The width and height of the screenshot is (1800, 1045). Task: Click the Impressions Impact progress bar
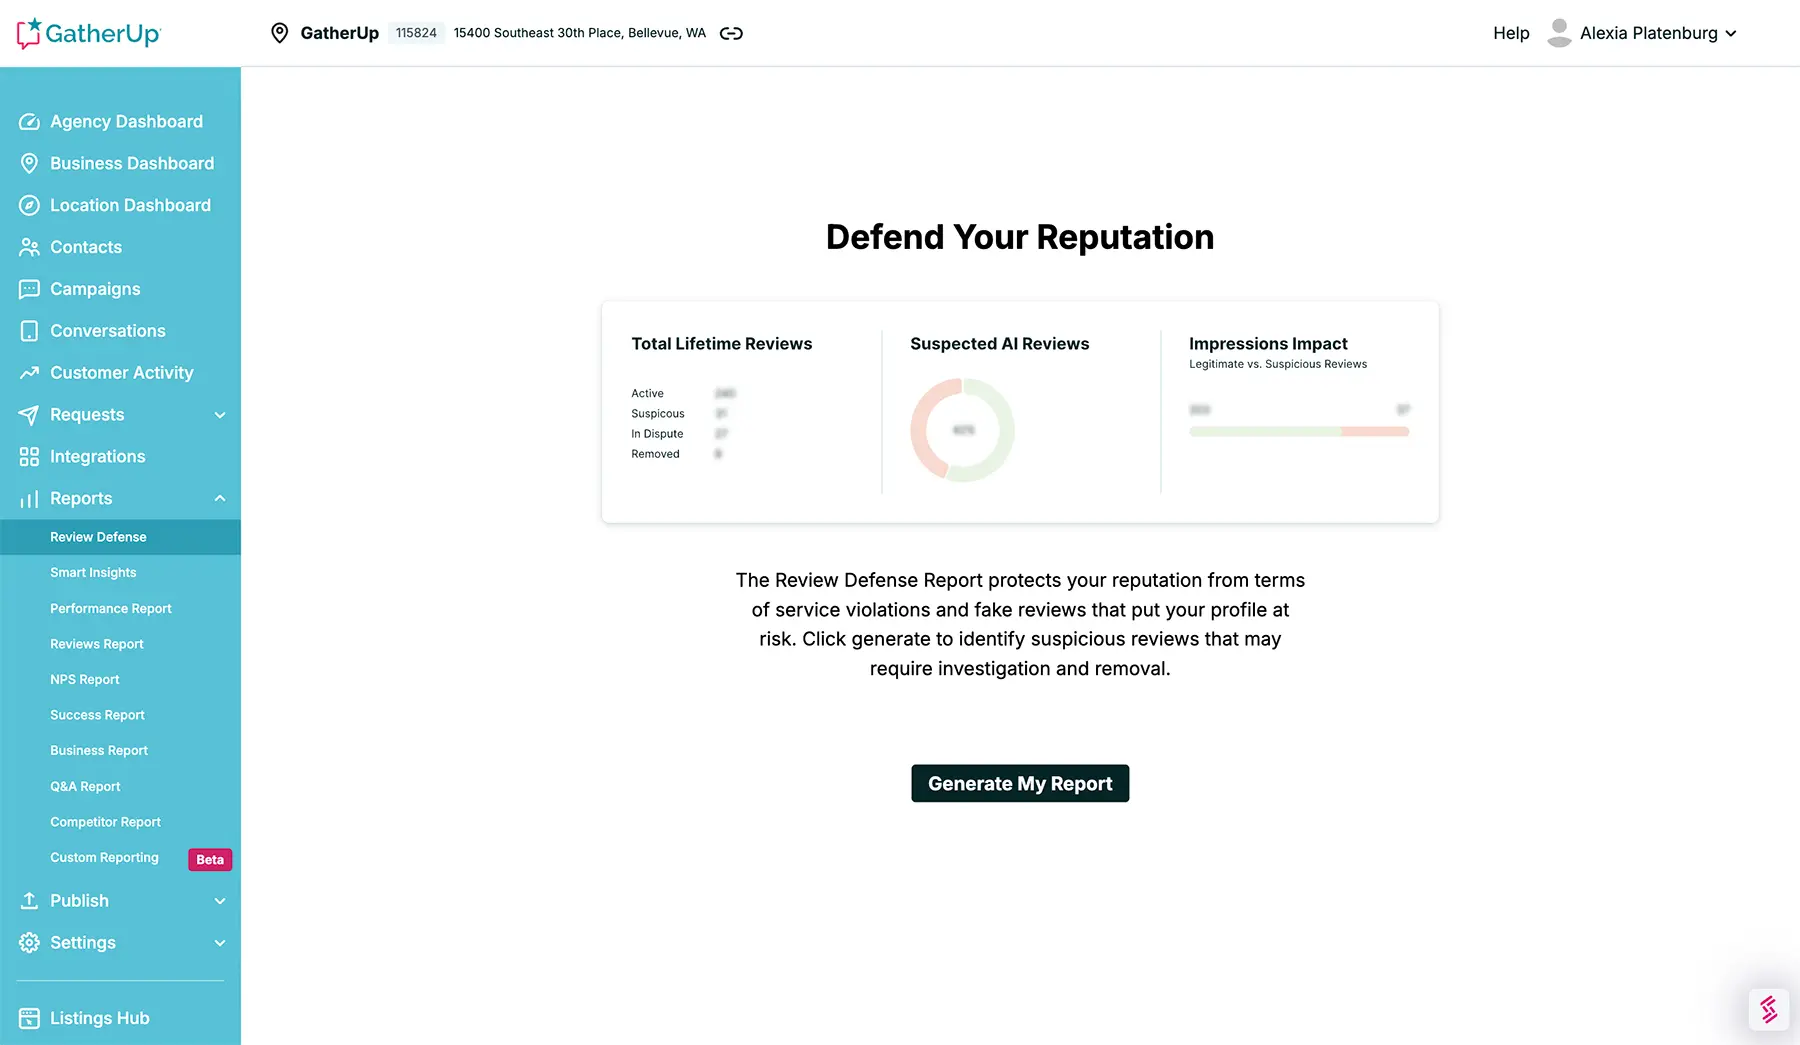pyautogui.click(x=1298, y=432)
